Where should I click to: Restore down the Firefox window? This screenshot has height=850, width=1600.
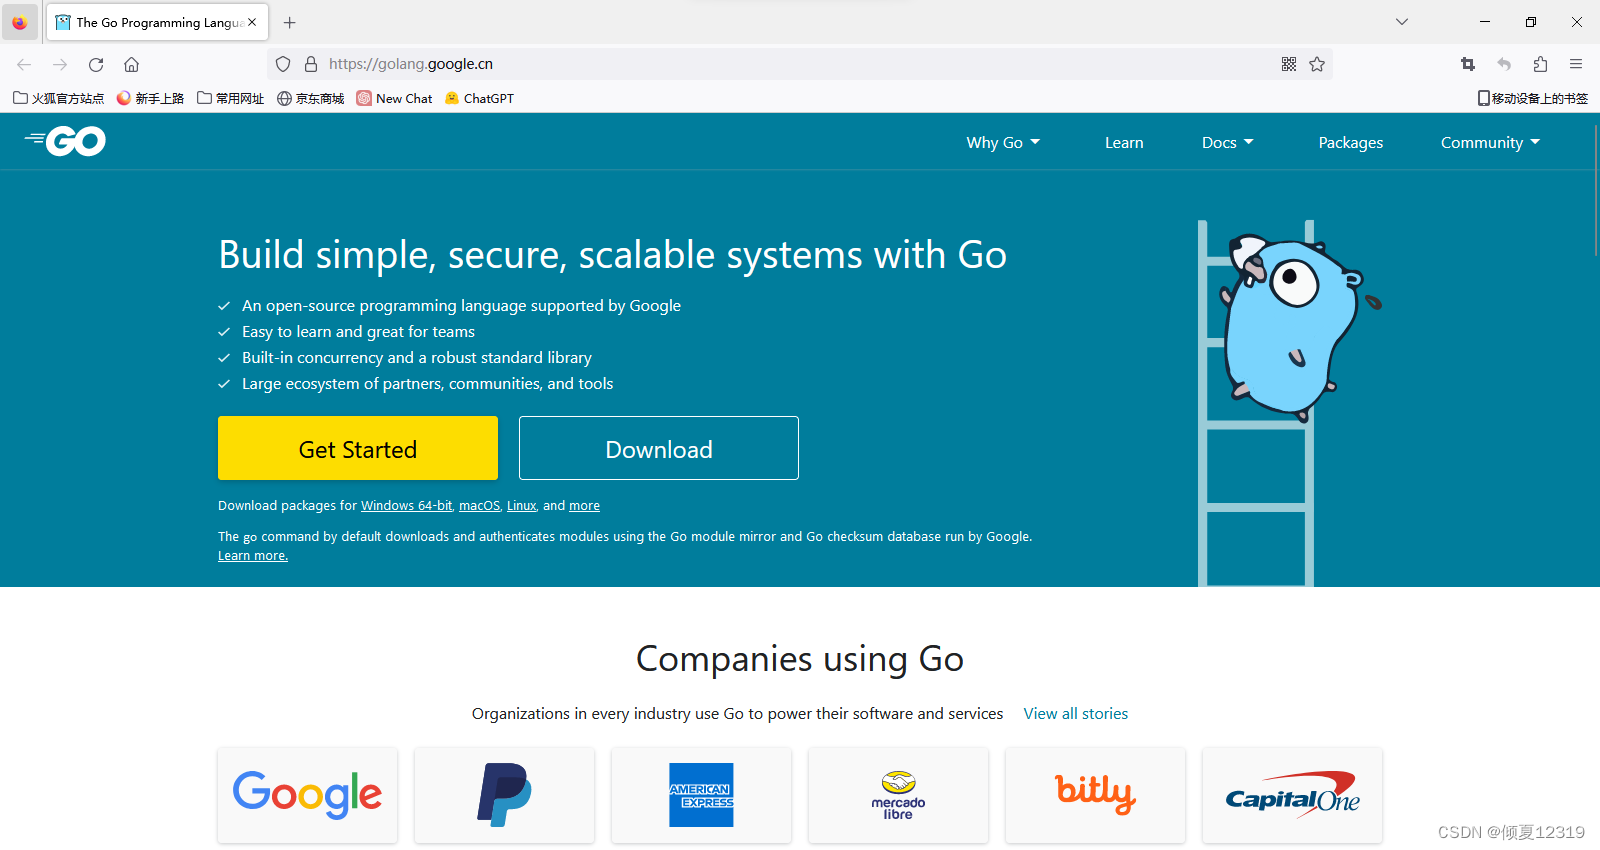[1531, 22]
